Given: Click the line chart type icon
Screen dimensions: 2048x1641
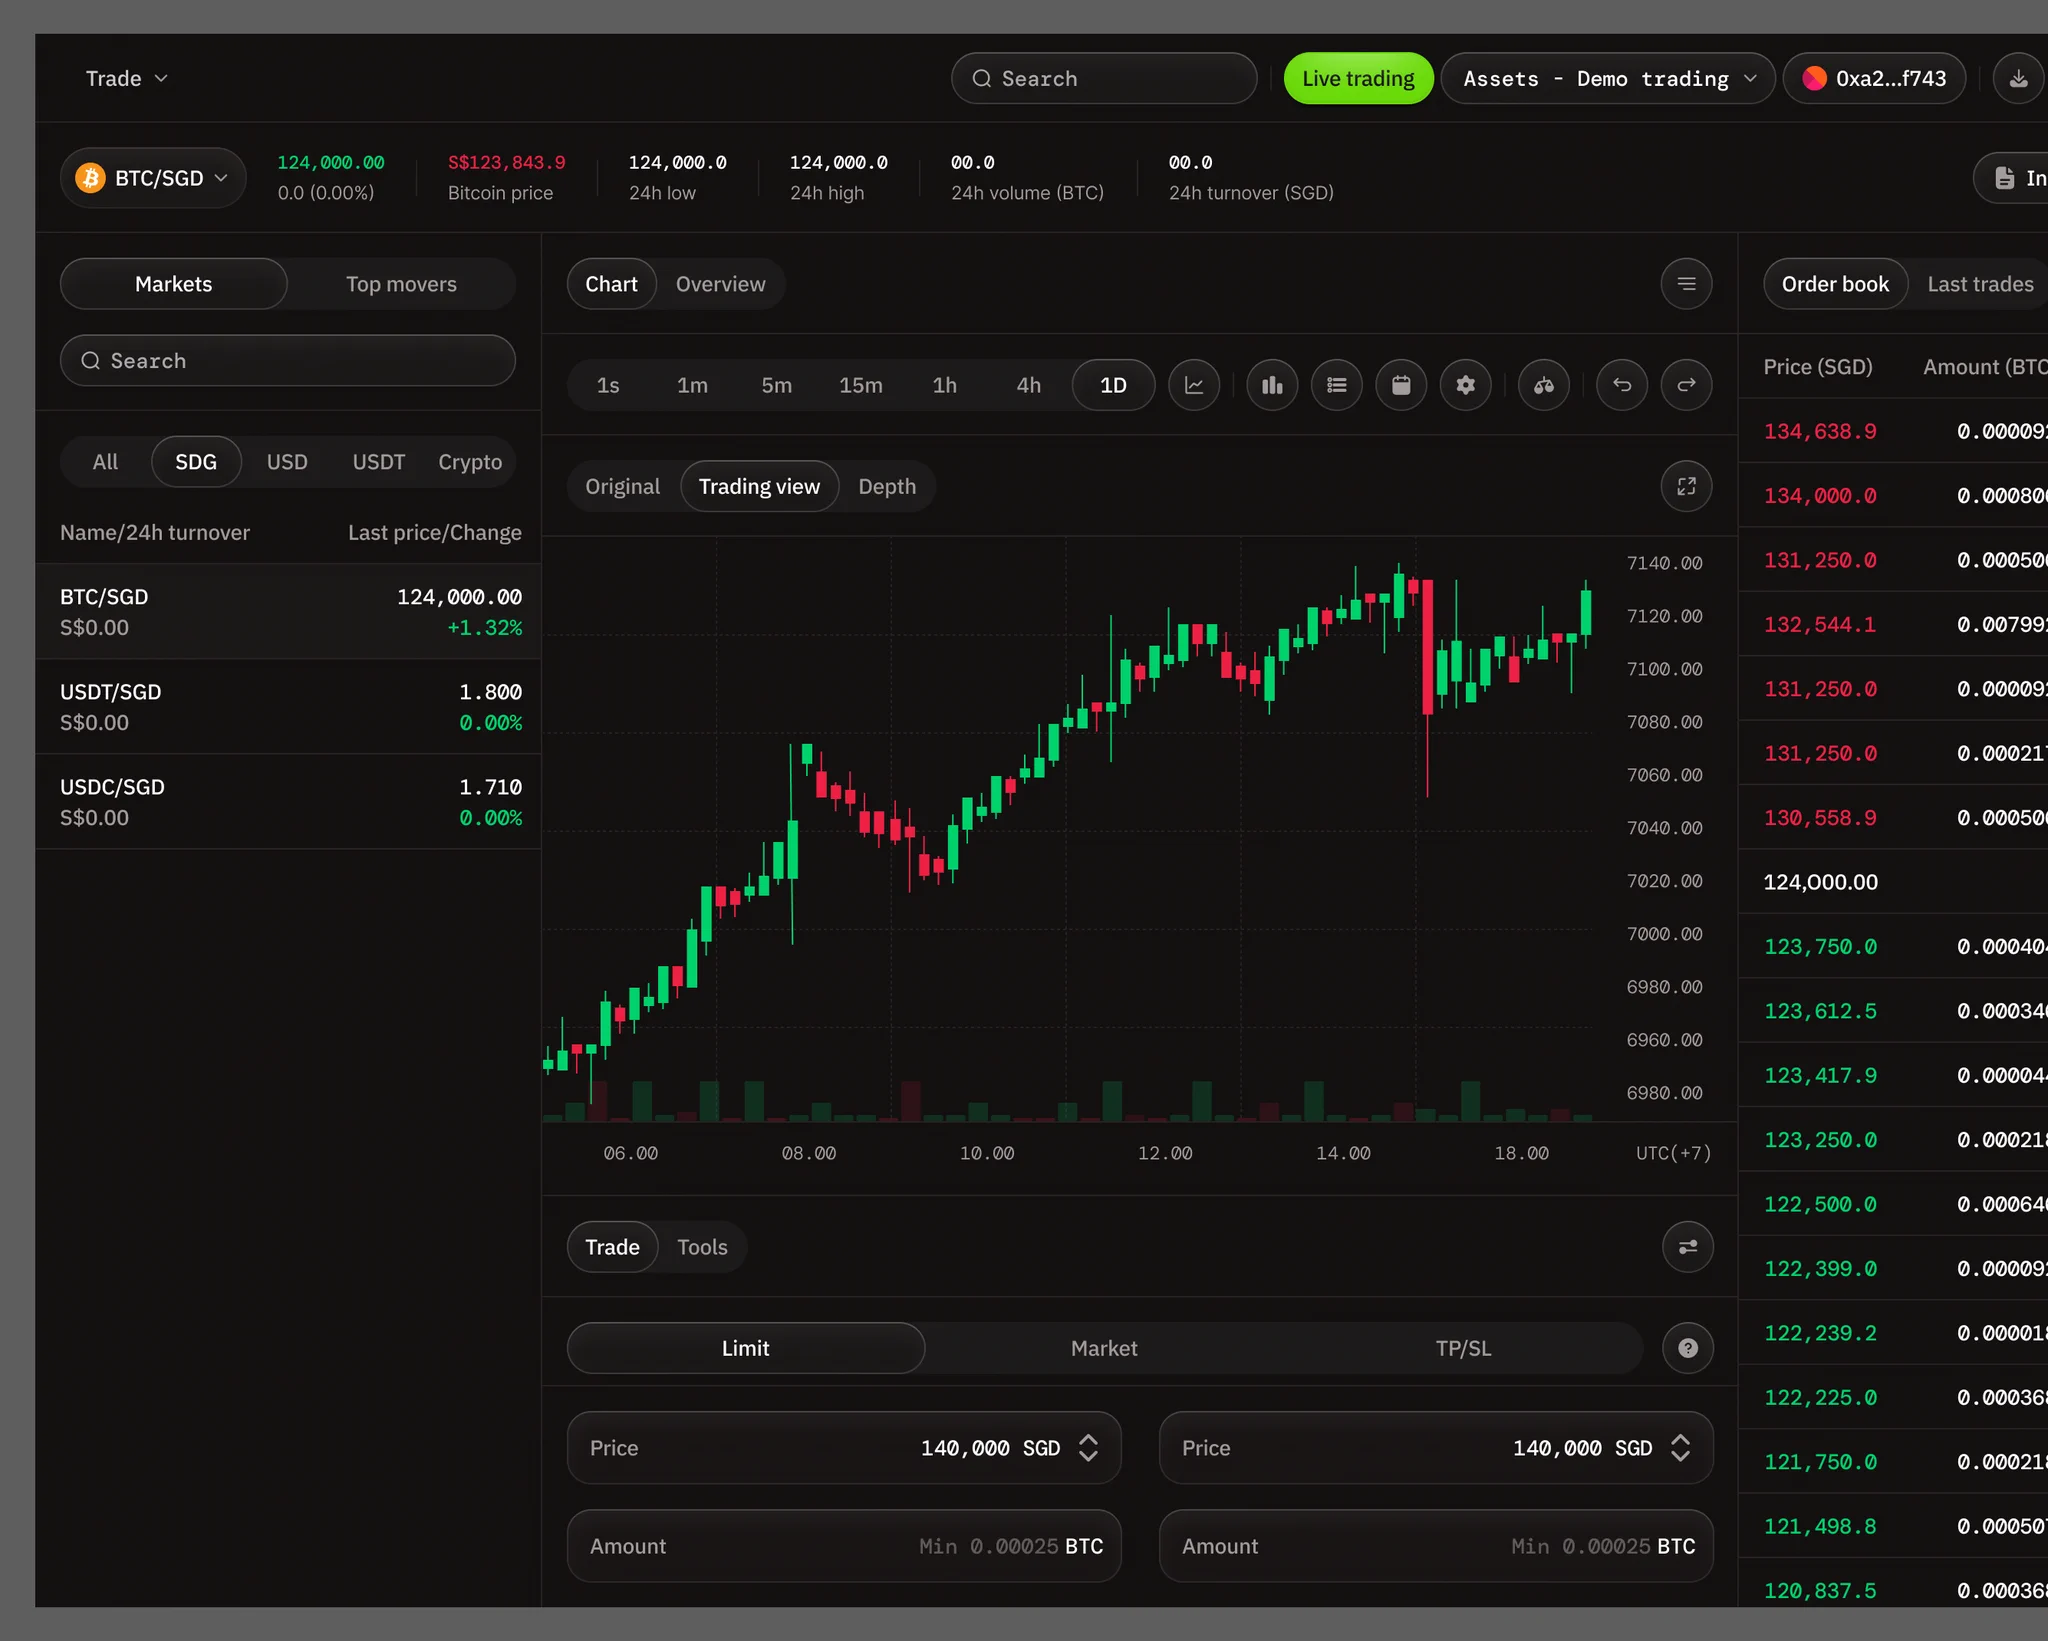Looking at the screenshot, I should pyautogui.click(x=1194, y=385).
